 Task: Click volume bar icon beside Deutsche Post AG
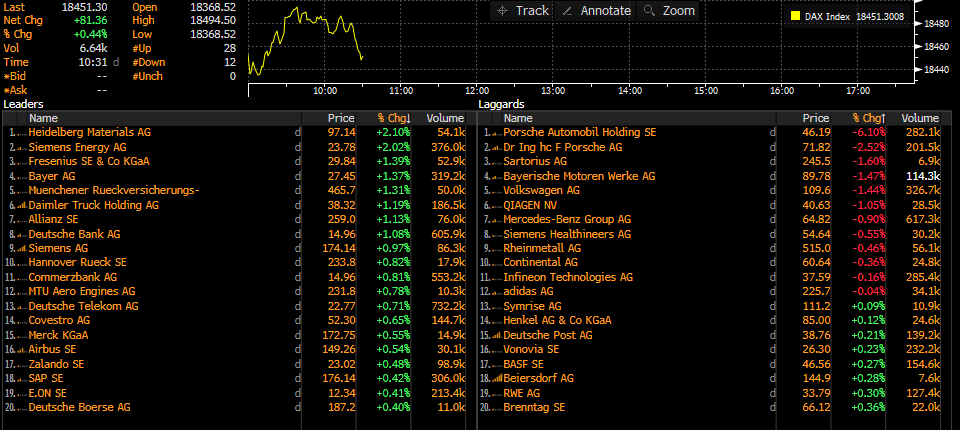coord(497,336)
